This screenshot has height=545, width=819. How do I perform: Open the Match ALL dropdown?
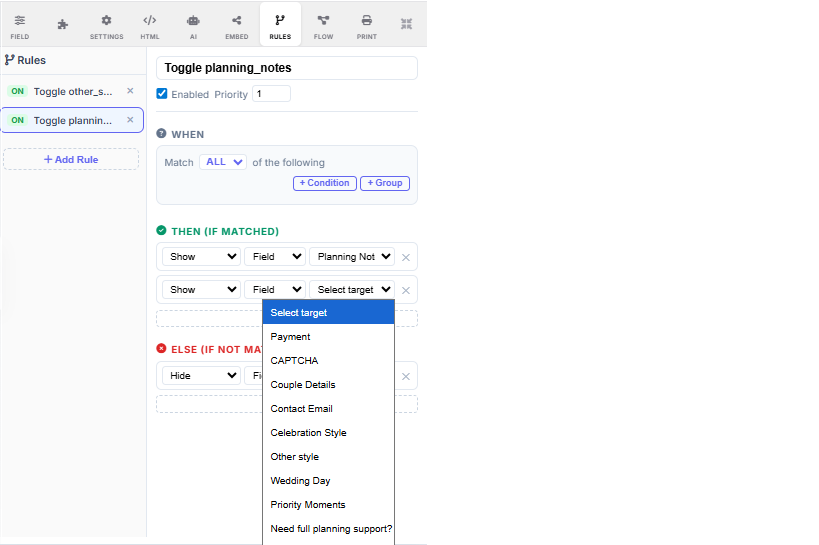(223, 162)
